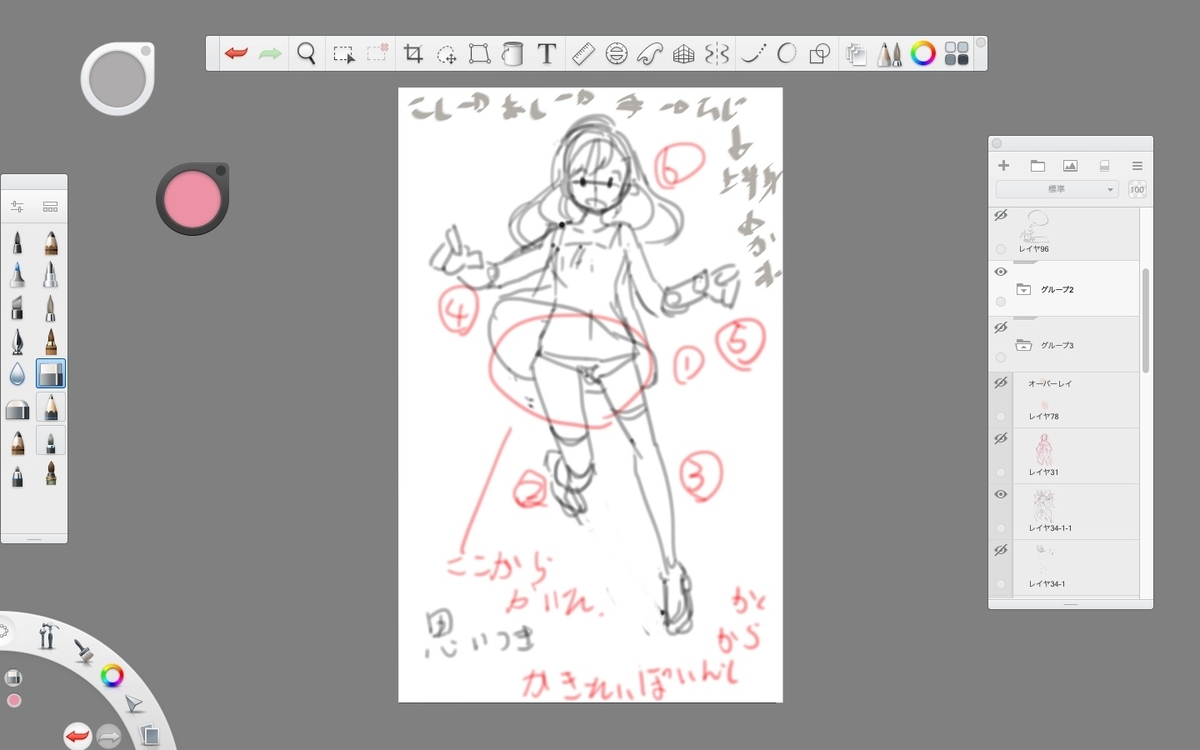
Task: Click the red Undo arrow in the top toolbar
Action: (236, 53)
